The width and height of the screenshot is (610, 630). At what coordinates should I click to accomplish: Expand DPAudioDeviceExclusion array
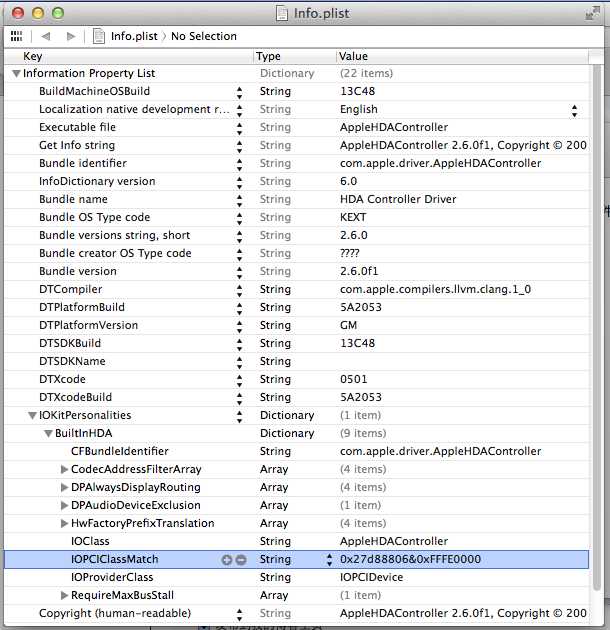tap(64, 505)
